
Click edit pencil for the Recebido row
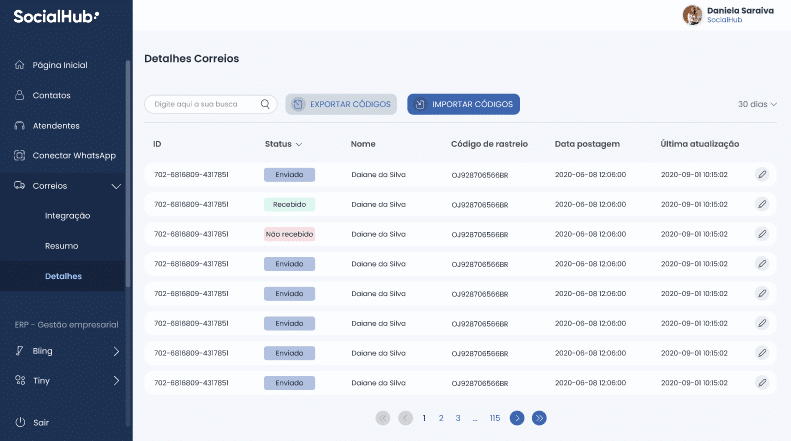tap(762, 204)
